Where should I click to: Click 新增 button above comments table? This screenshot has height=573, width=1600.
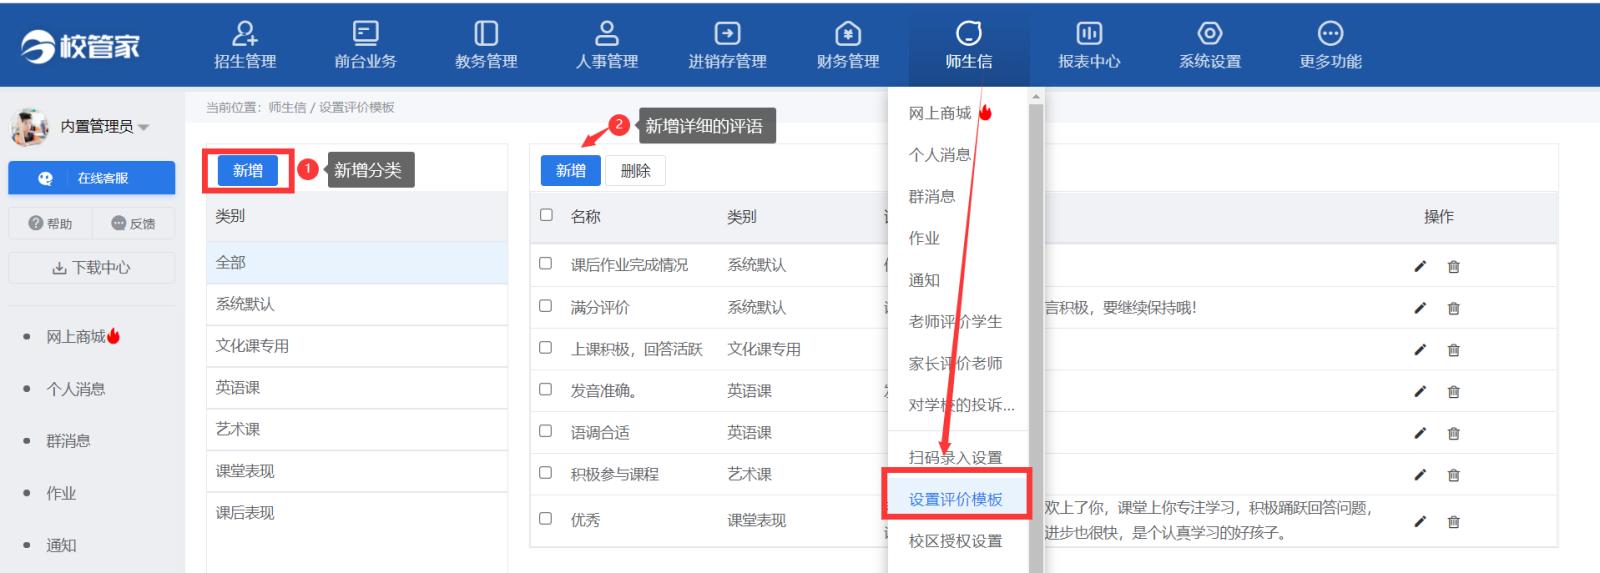pyautogui.click(x=571, y=171)
